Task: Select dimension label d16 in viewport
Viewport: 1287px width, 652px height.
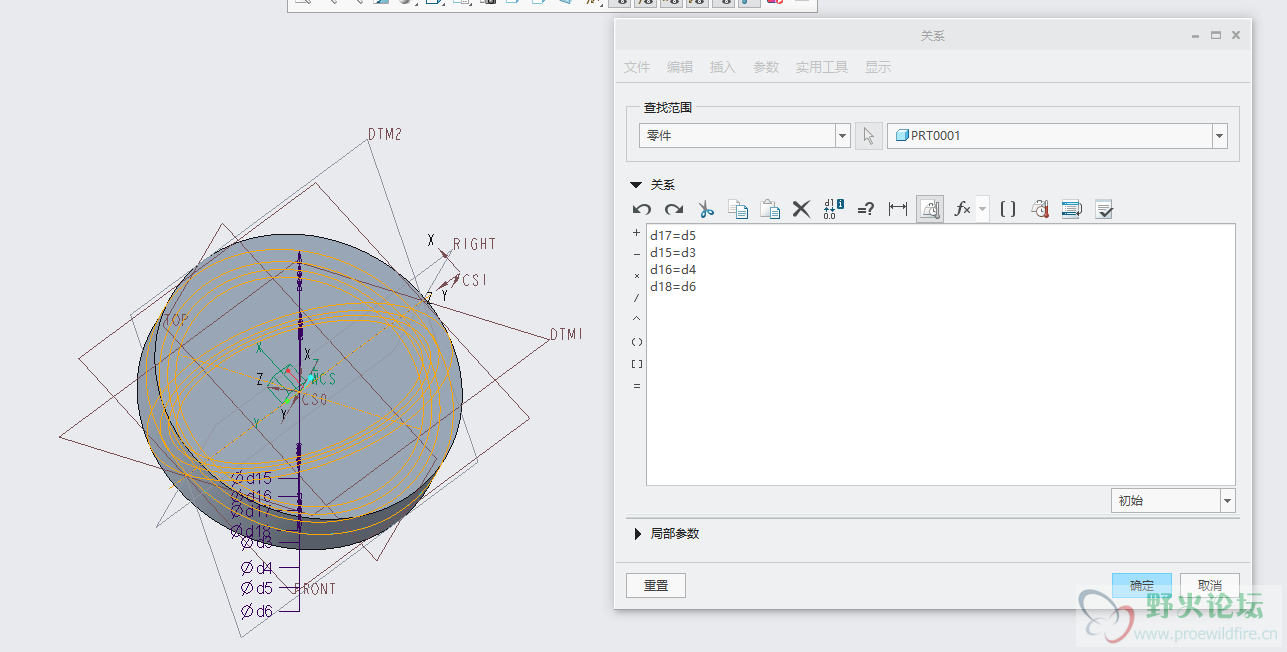Action: [251, 497]
